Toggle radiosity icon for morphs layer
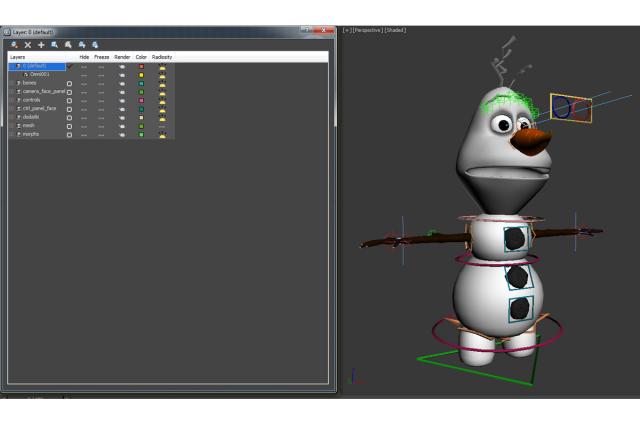 [162, 135]
